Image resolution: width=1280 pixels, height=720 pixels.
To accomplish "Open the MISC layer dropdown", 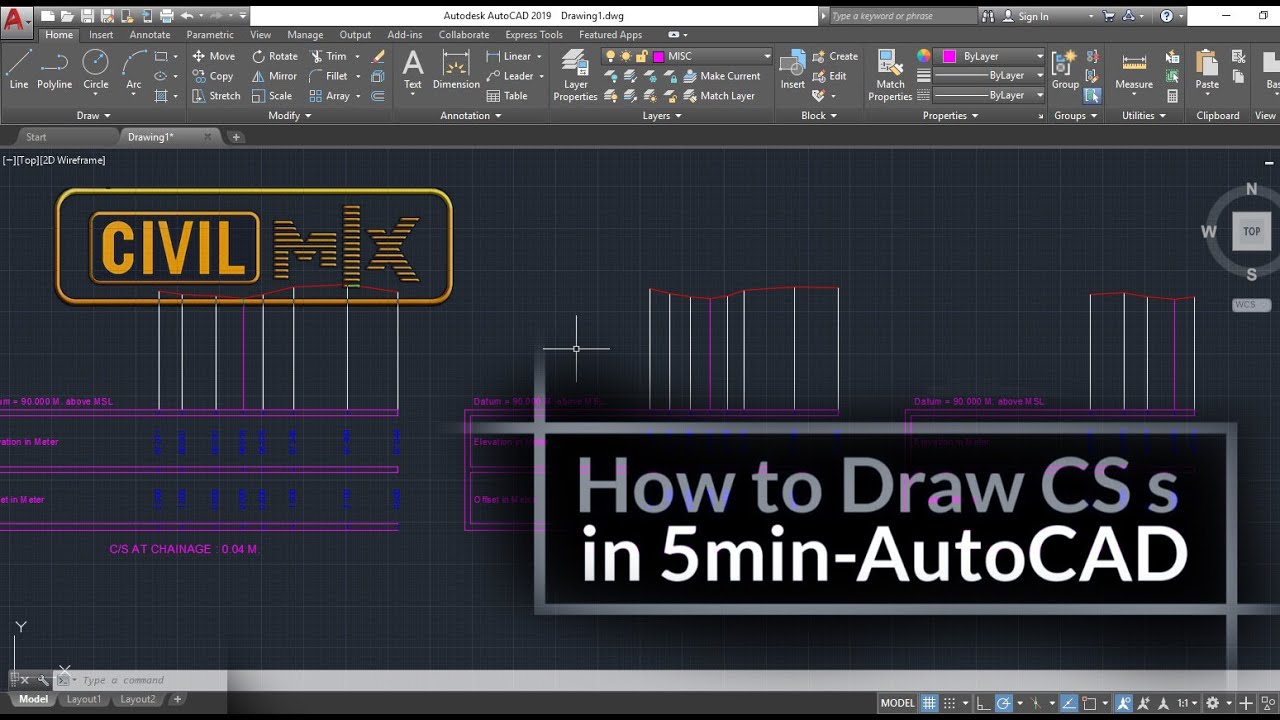I will tap(766, 56).
